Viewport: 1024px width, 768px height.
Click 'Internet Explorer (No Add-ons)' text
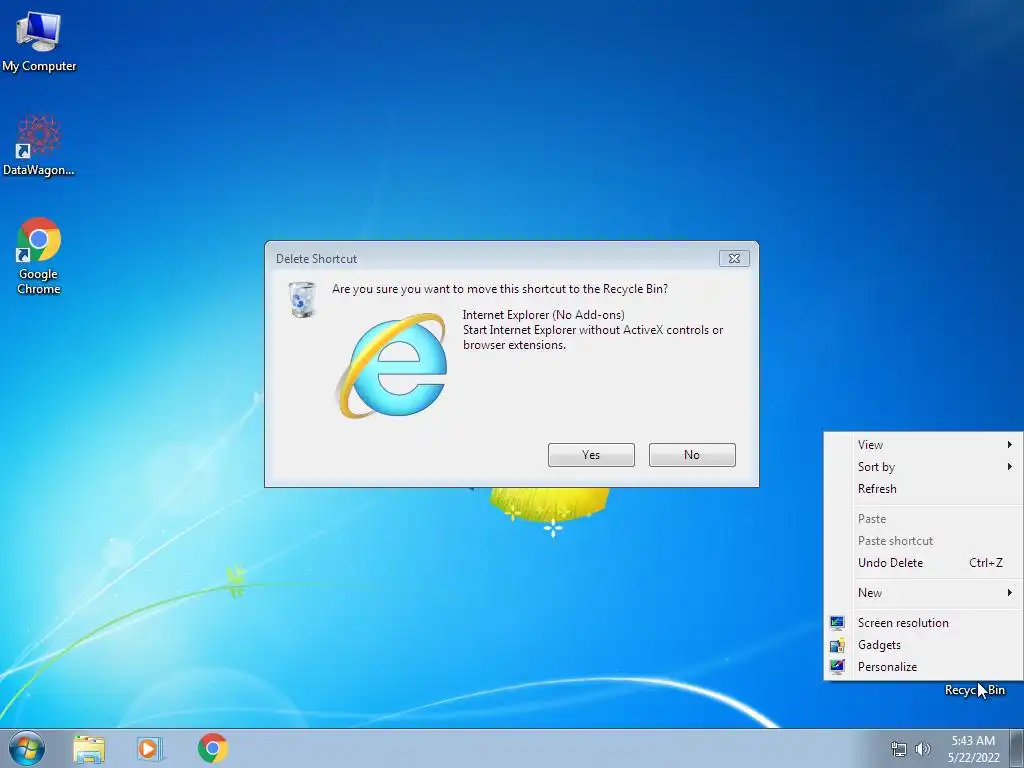click(x=543, y=315)
